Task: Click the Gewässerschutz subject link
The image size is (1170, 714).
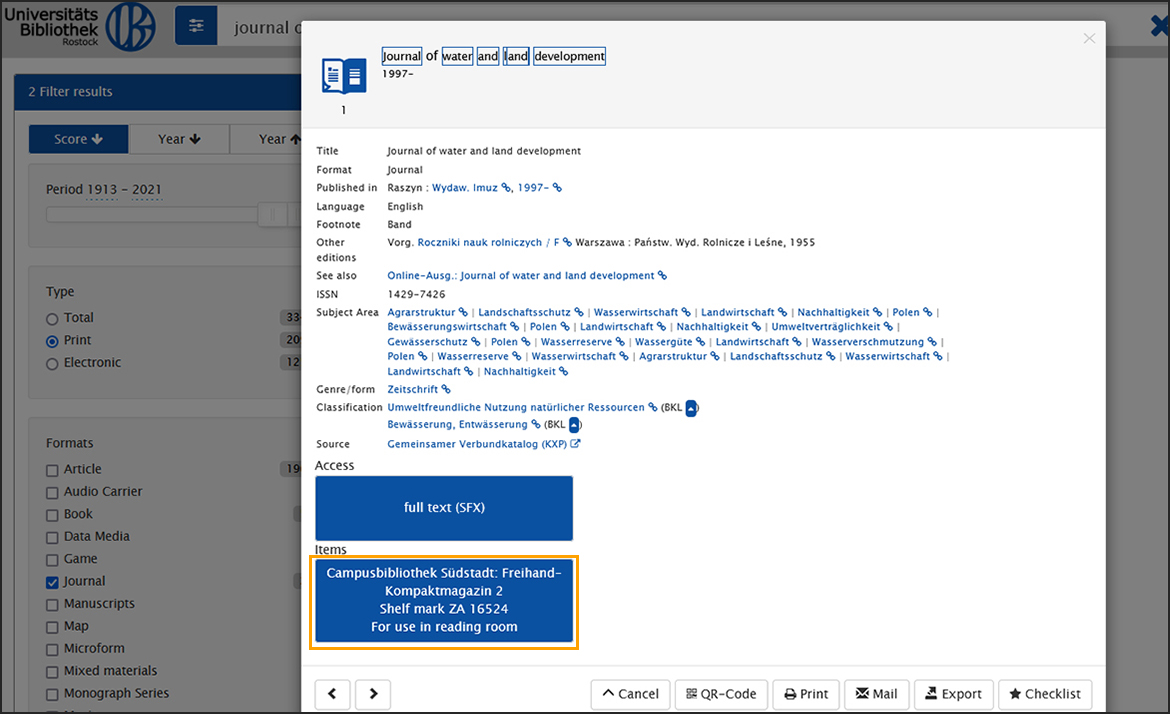Action: pos(428,342)
